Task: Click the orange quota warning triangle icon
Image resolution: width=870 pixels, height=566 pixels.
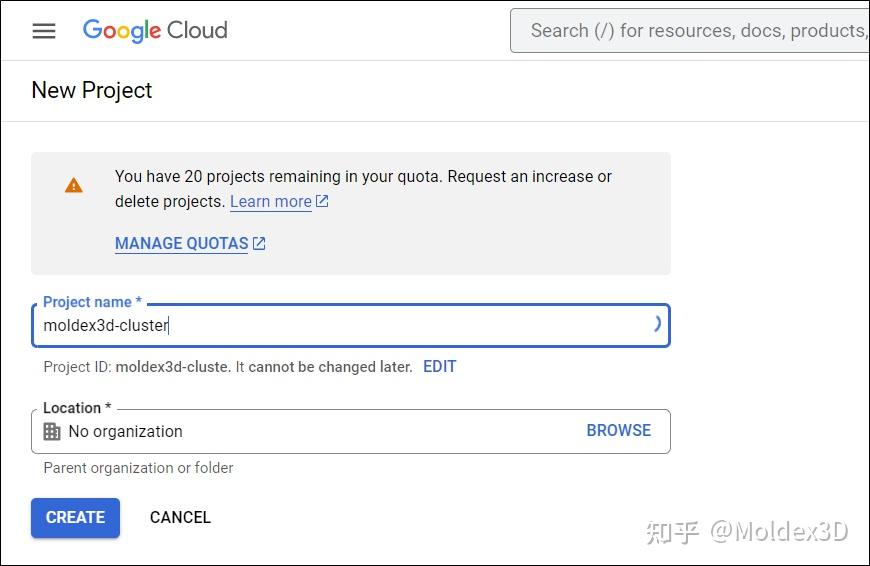Action: pos(74,185)
